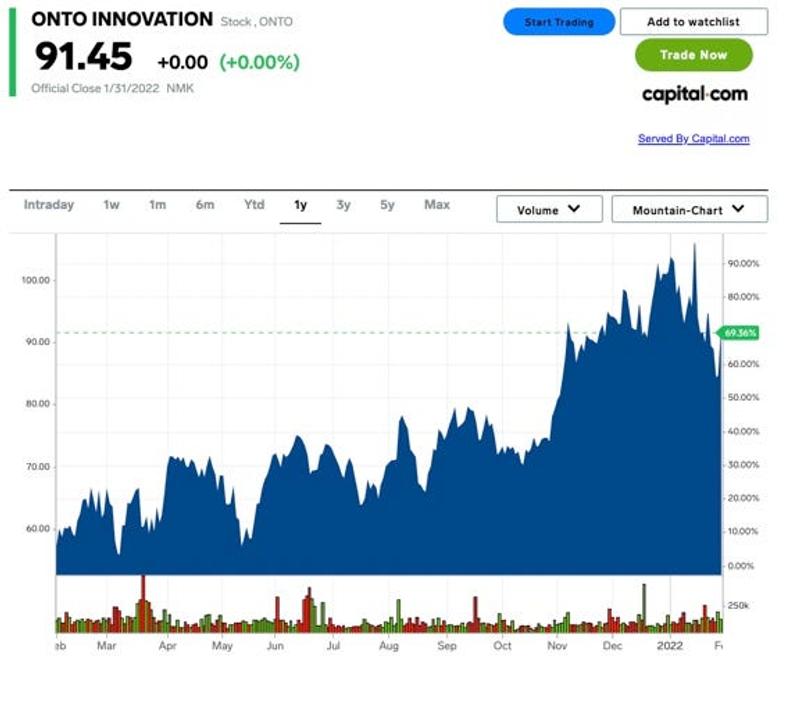The image size is (800, 714).
Task: Click the Nov month label on axis
Action: point(557,646)
